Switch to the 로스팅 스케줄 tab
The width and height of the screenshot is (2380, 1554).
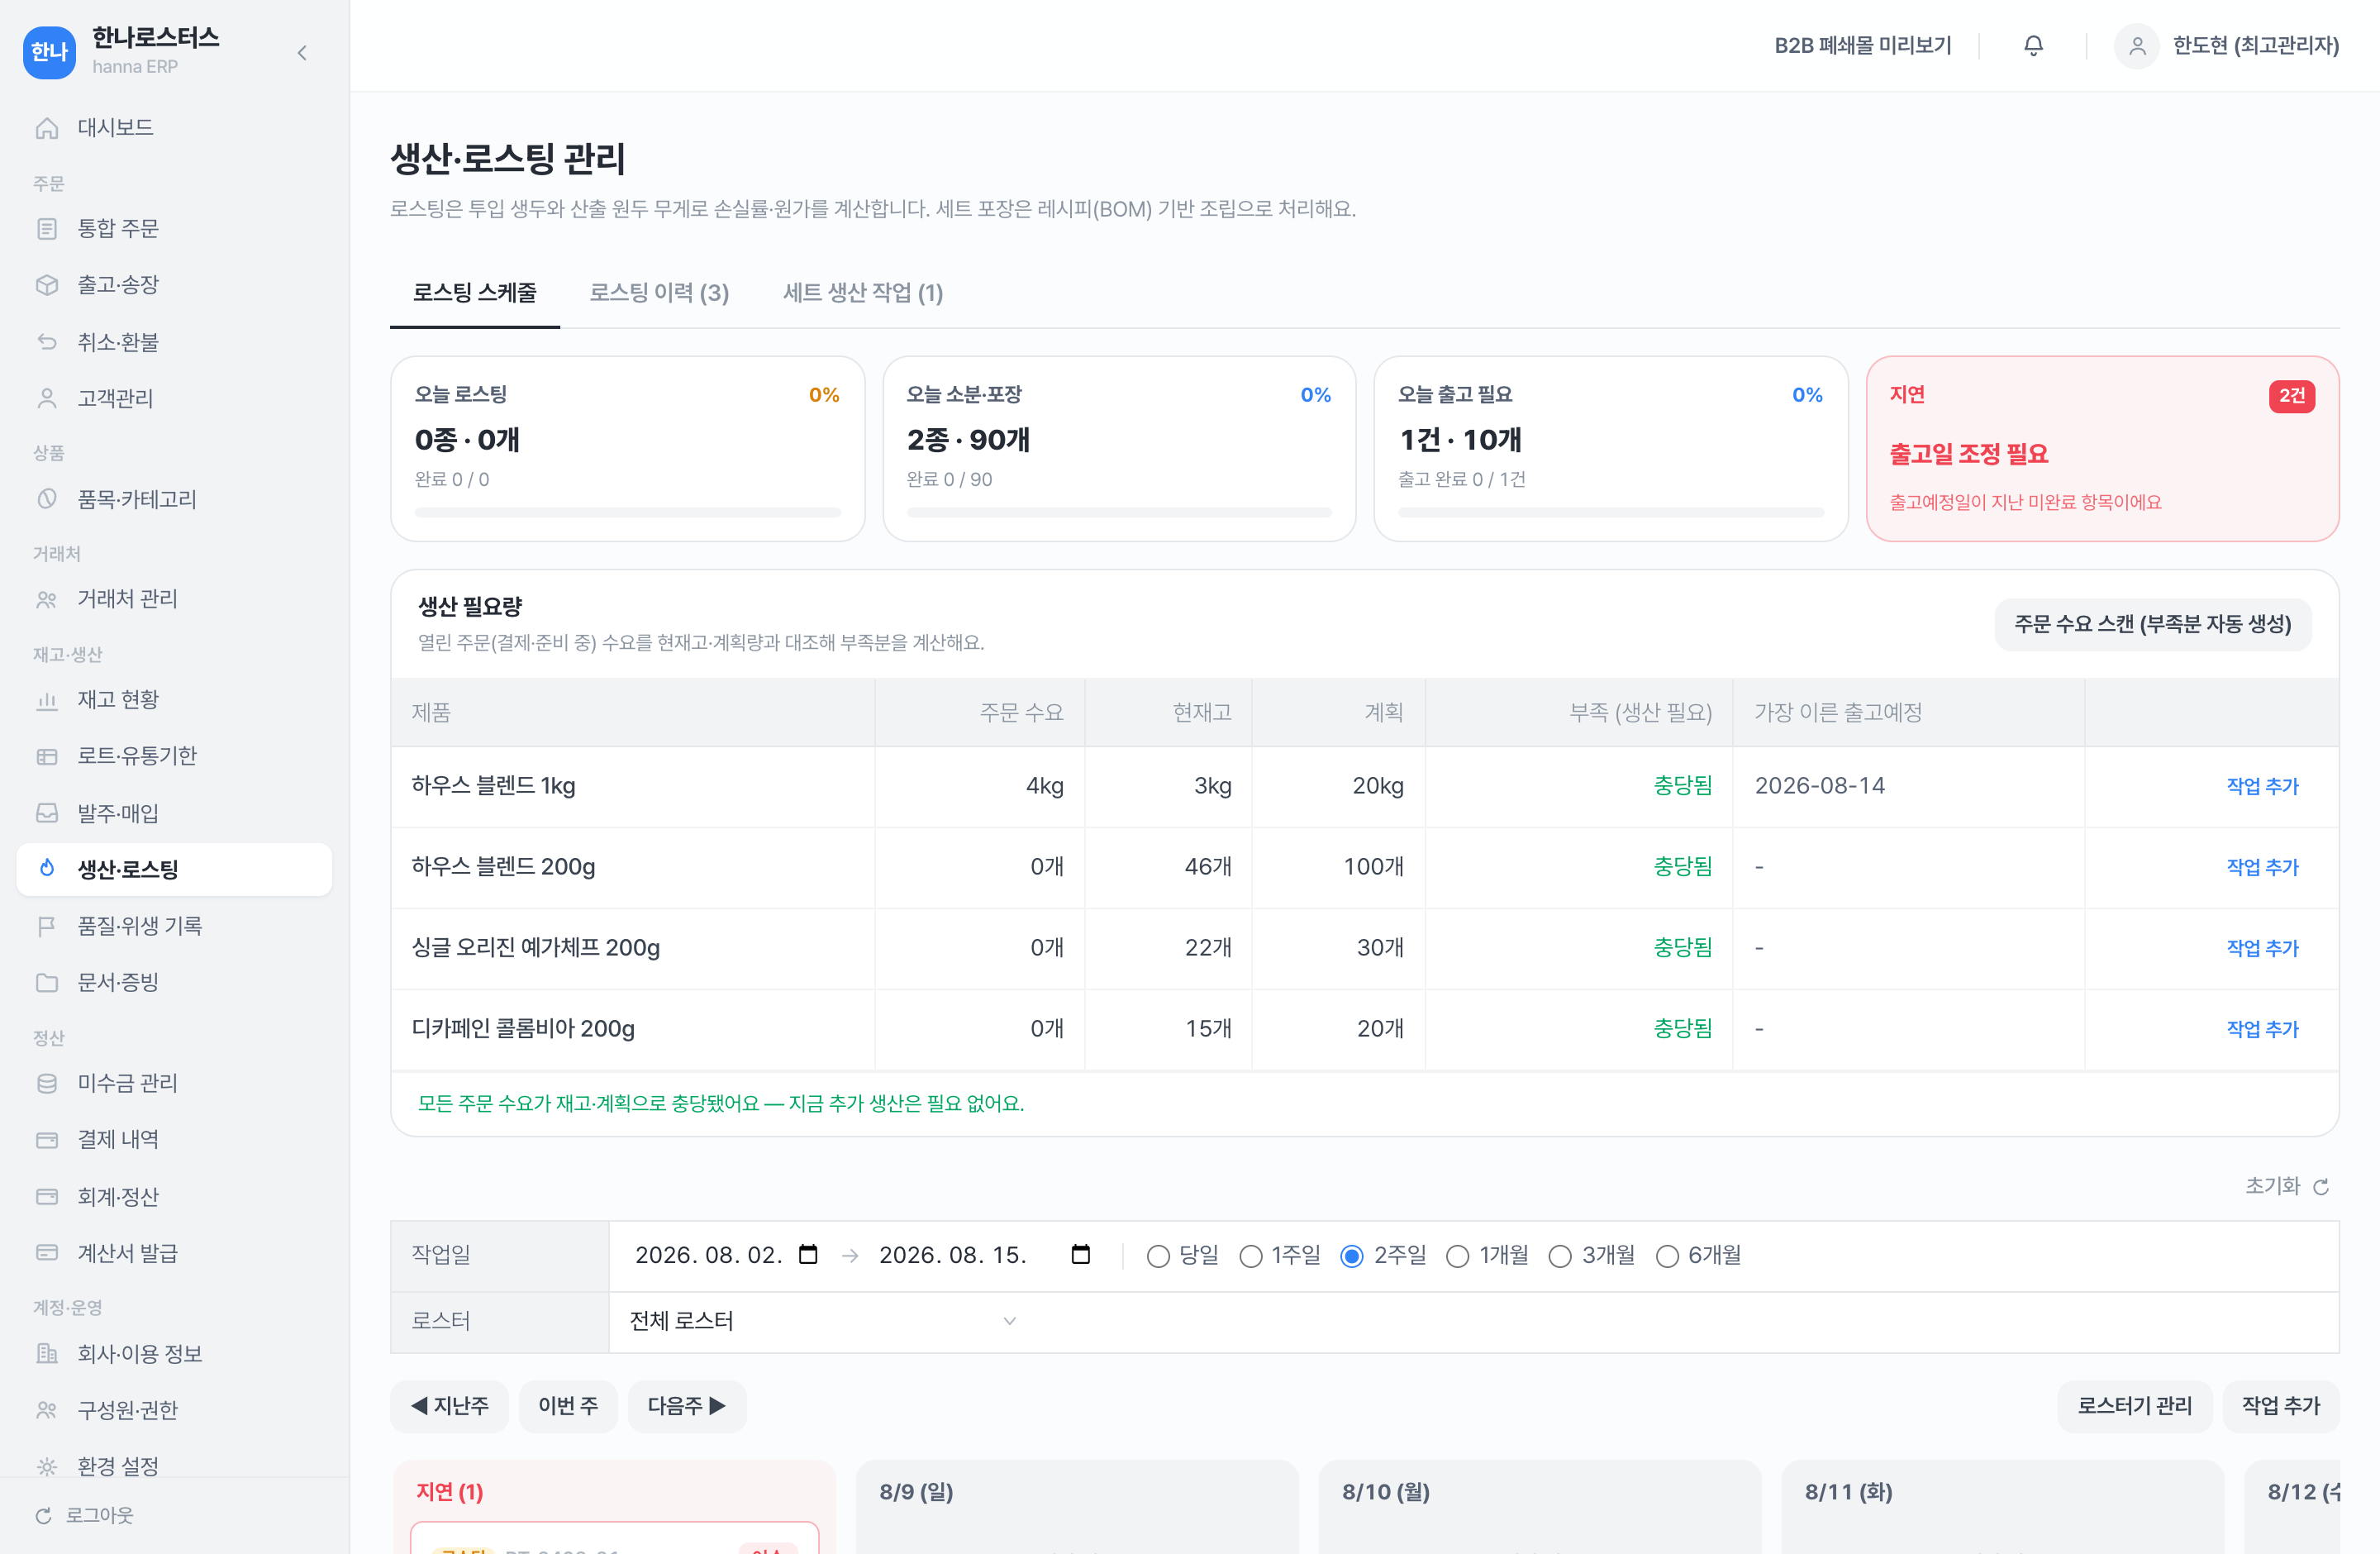point(475,293)
